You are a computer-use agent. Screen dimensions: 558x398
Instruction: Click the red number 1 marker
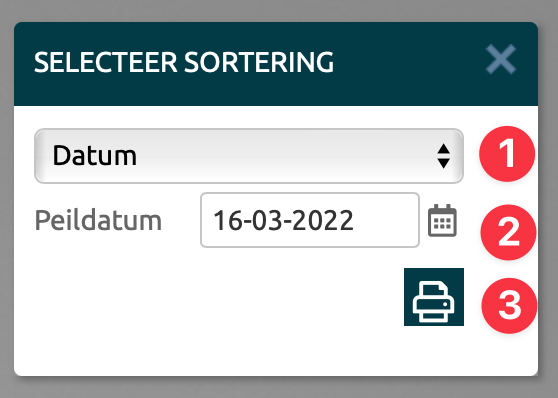pos(507,154)
